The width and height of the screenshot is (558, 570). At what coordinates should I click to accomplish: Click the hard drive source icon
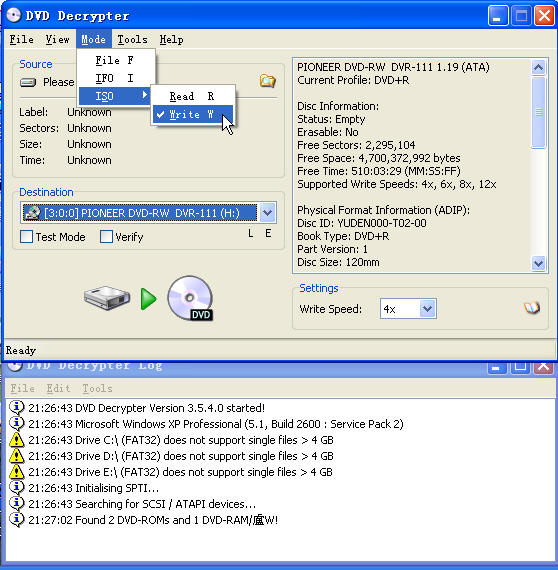point(107,298)
